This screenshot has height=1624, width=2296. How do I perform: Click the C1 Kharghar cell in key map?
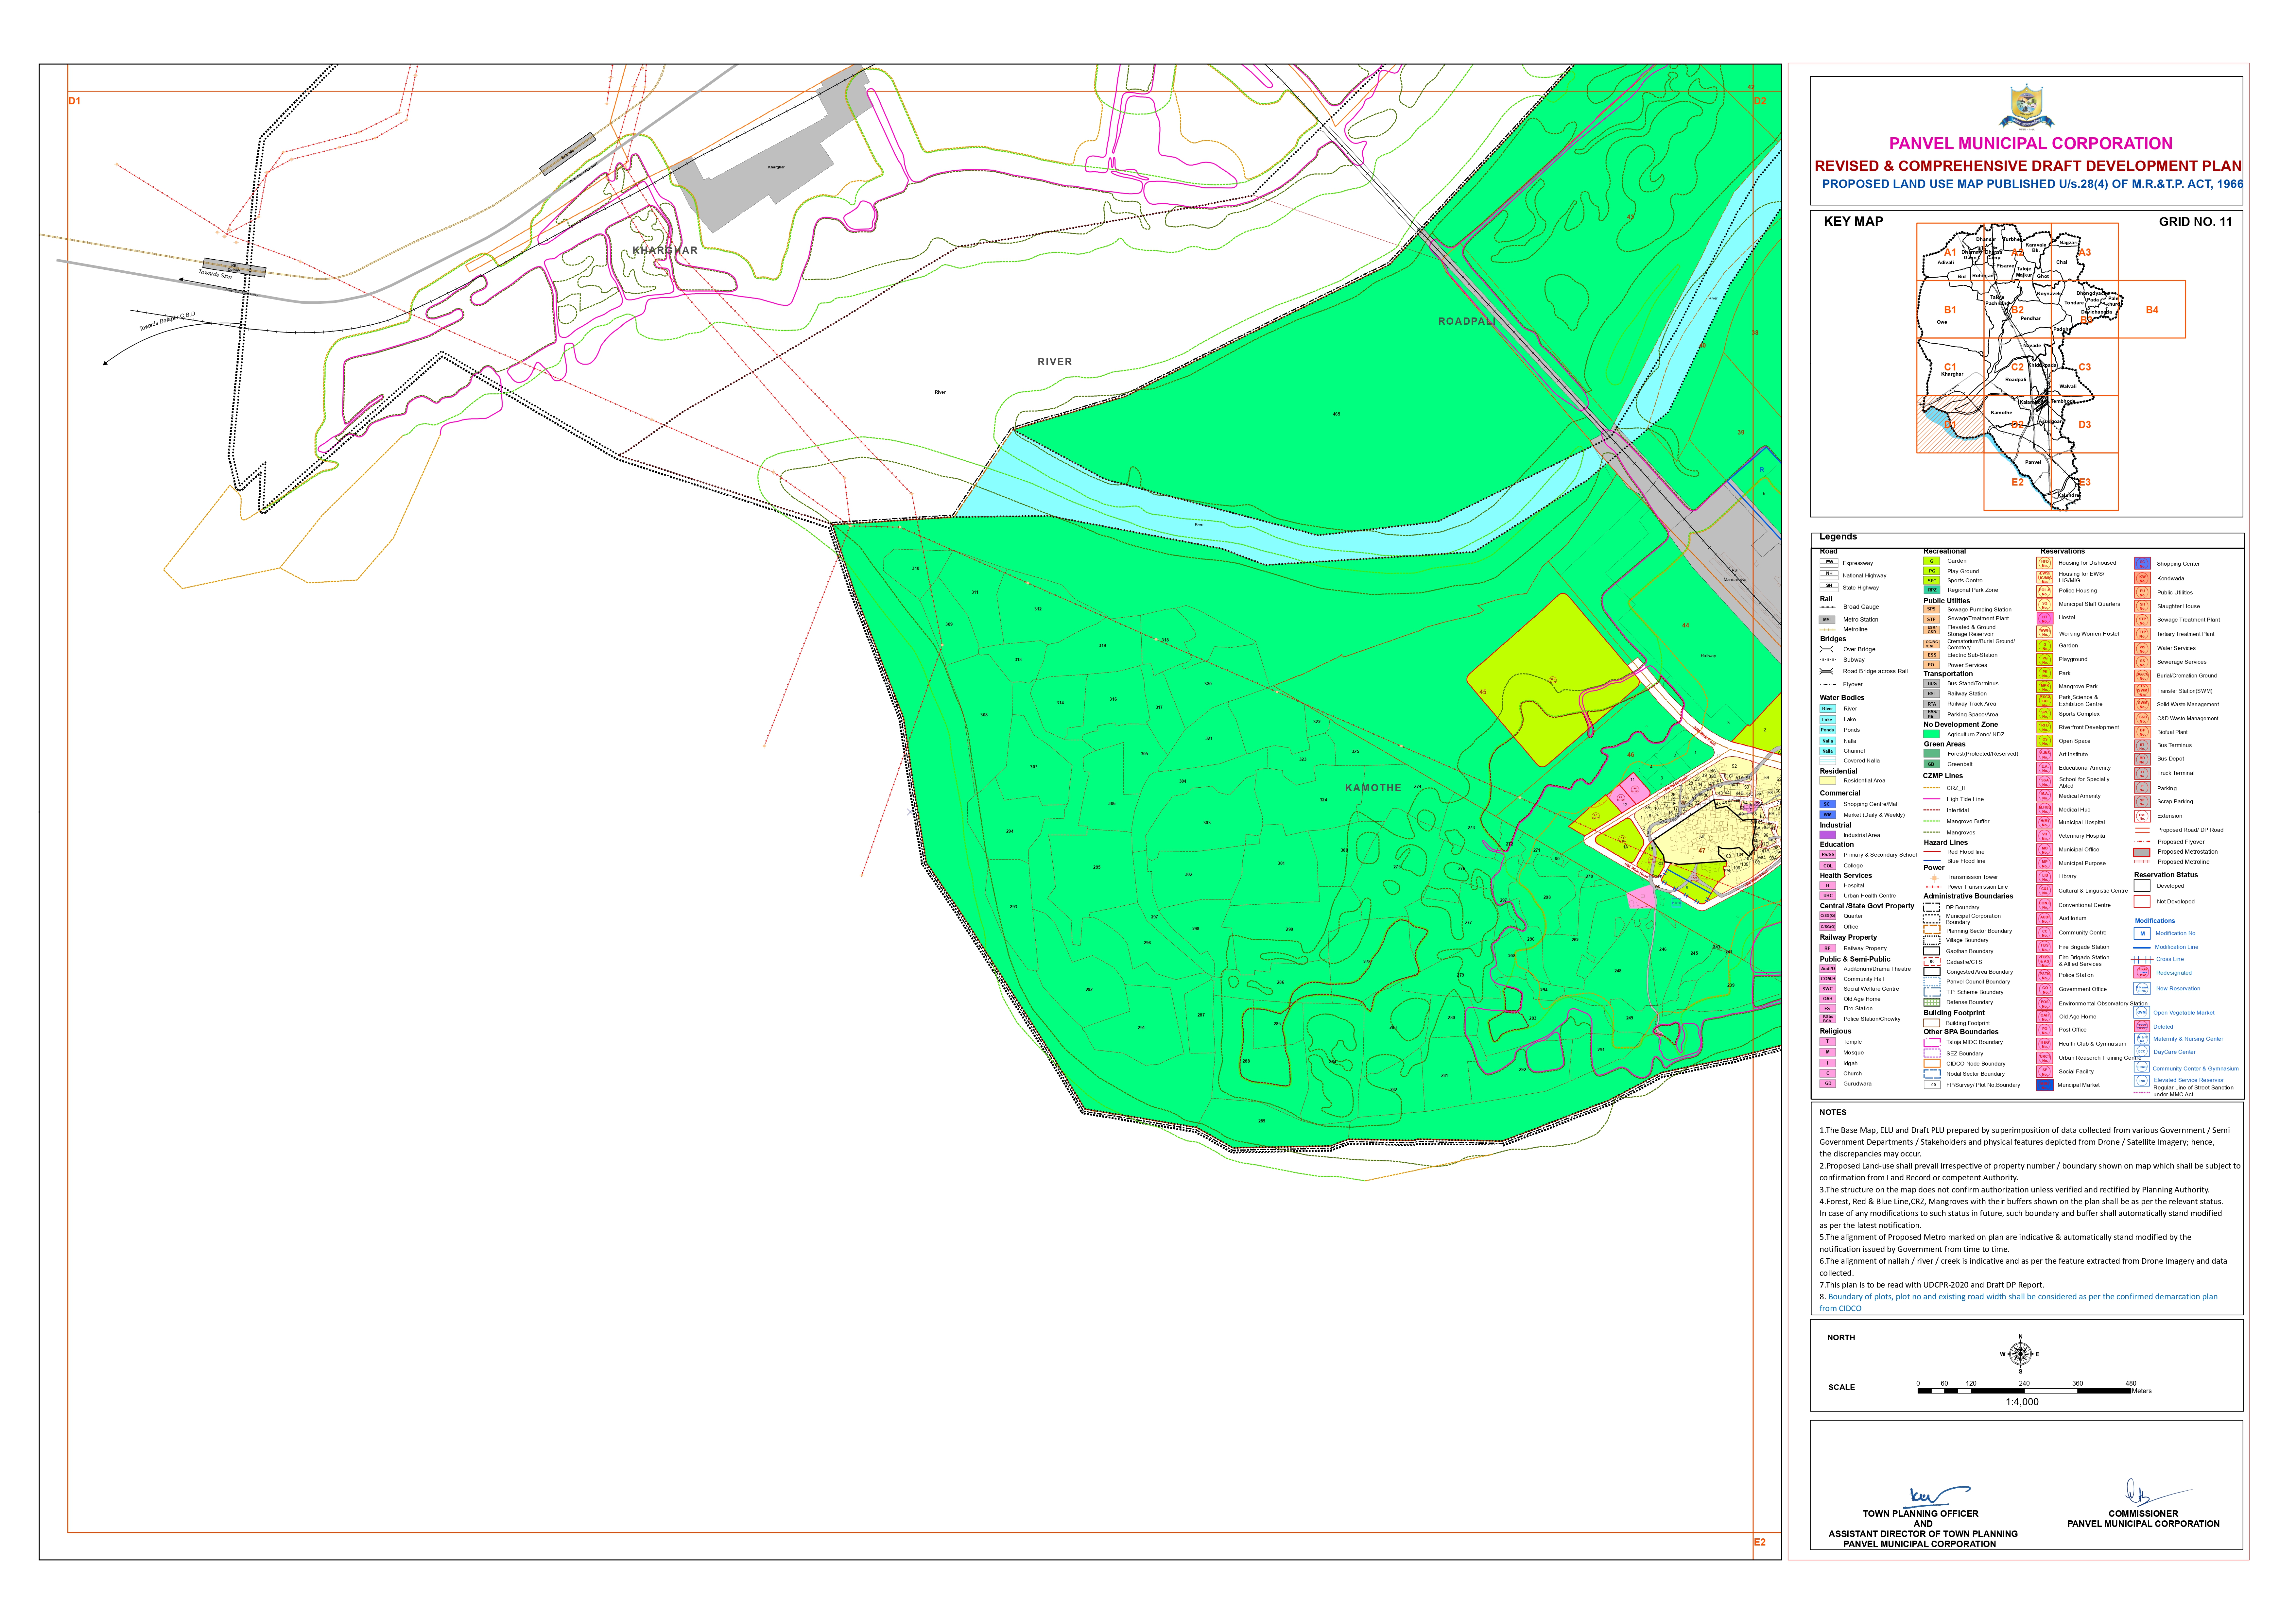point(1951,367)
